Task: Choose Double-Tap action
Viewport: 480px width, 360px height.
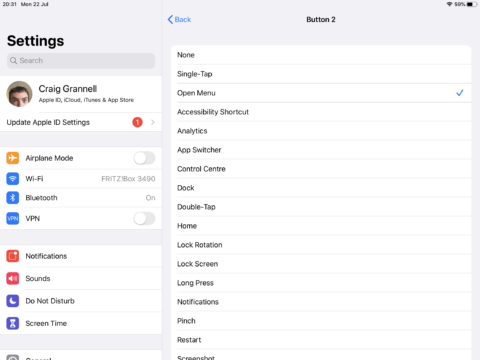Action: click(x=321, y=207)
